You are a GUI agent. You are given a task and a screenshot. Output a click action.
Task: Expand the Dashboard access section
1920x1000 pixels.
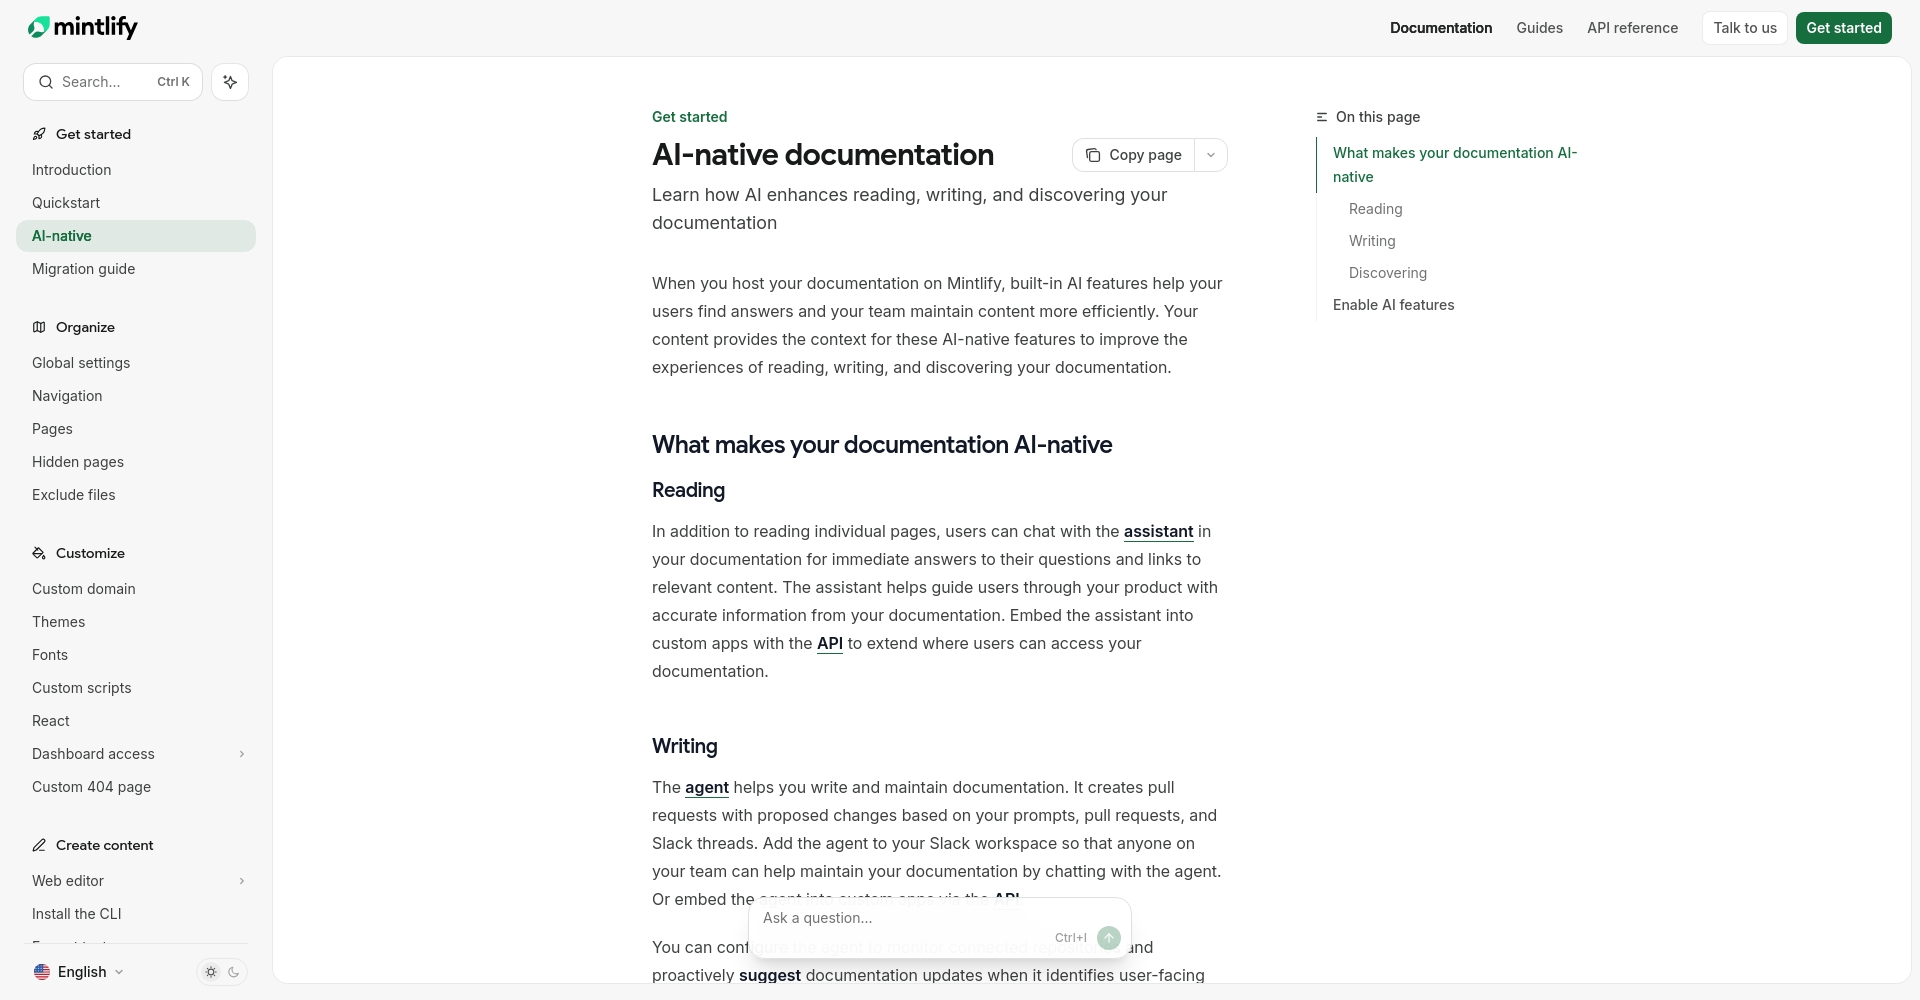tap(241, 754)
